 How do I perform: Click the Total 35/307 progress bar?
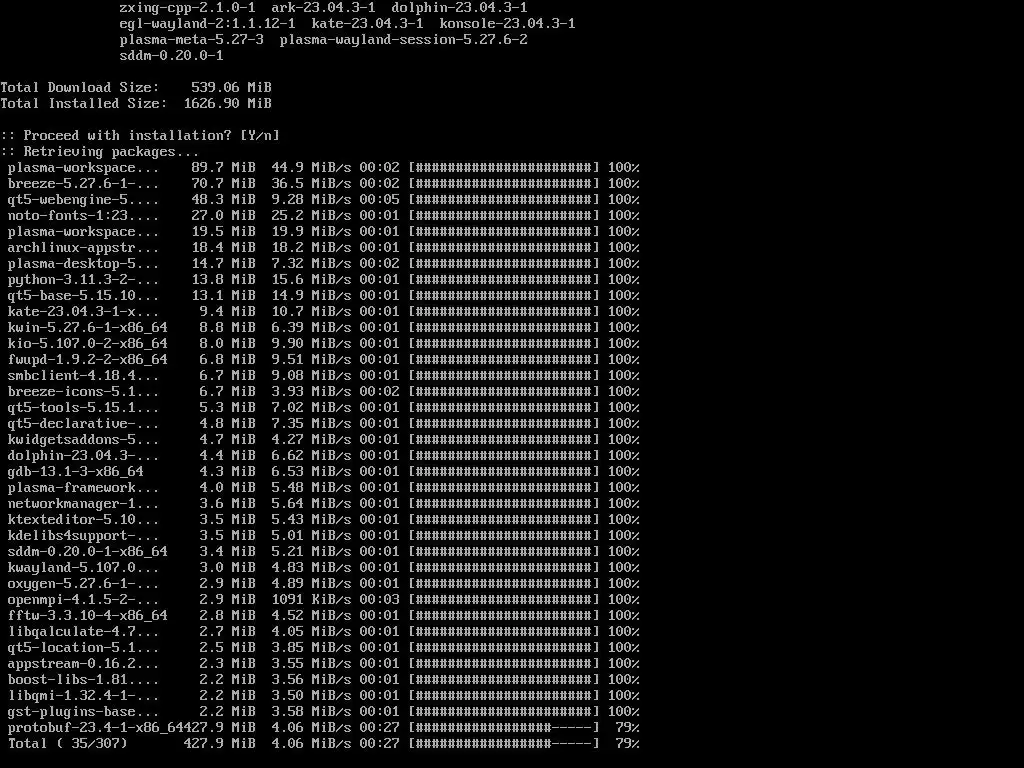pyautogui.click(x=504, y=743)
